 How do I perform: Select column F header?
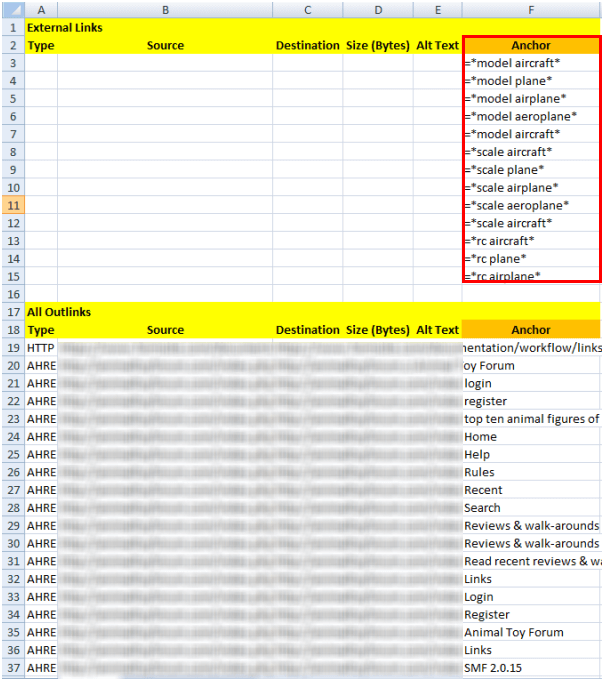531,10
